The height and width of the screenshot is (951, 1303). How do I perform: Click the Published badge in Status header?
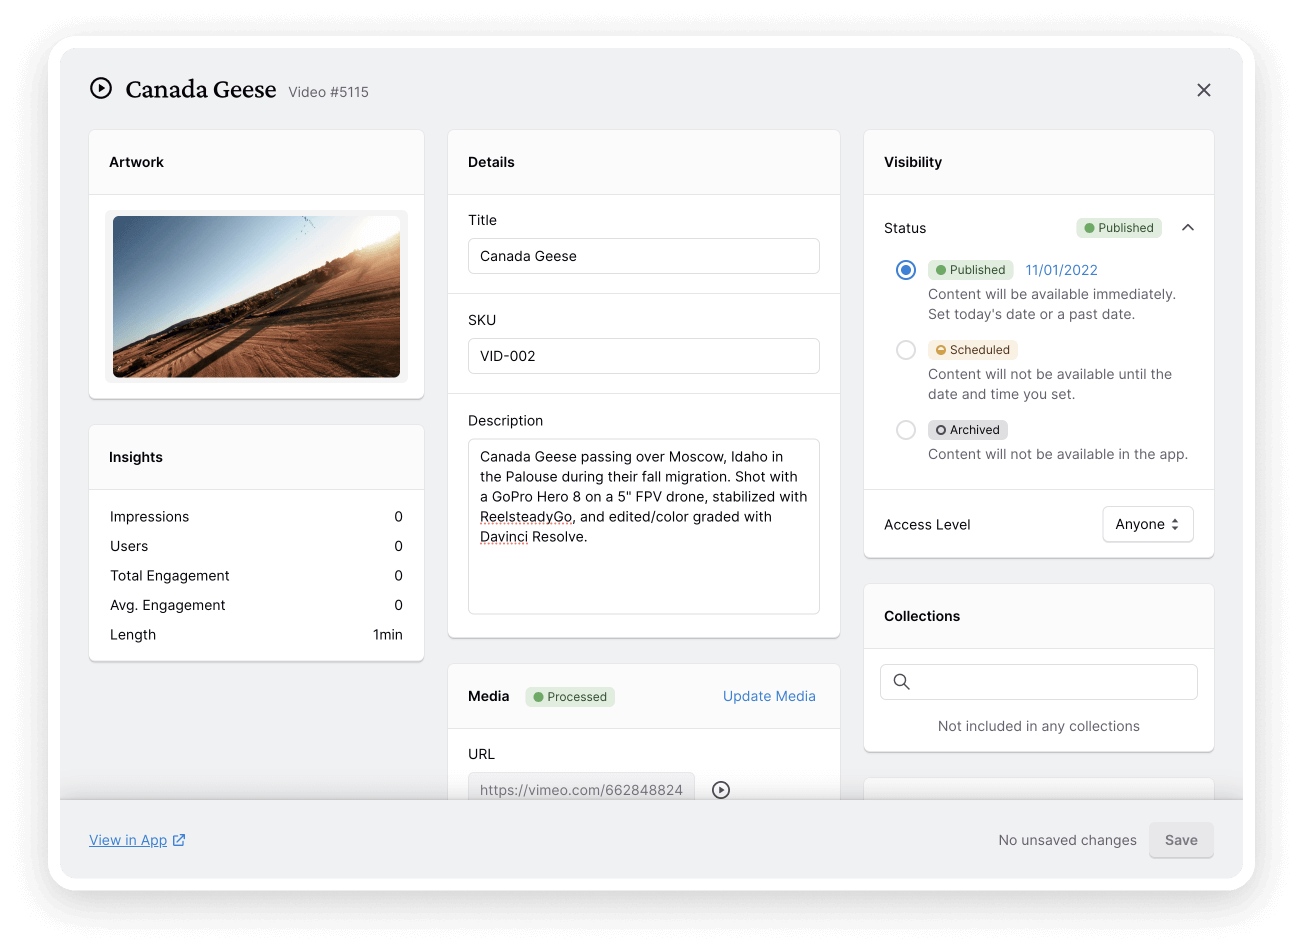(1119, 228)
